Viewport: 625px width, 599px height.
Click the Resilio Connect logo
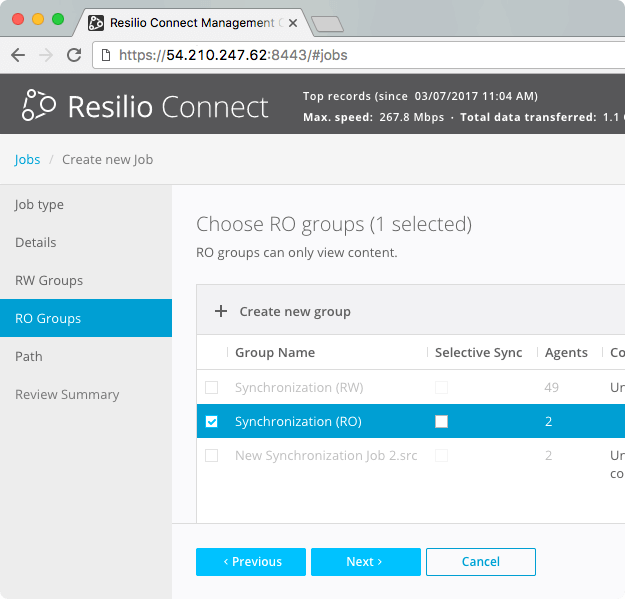[x=145, y=106]
